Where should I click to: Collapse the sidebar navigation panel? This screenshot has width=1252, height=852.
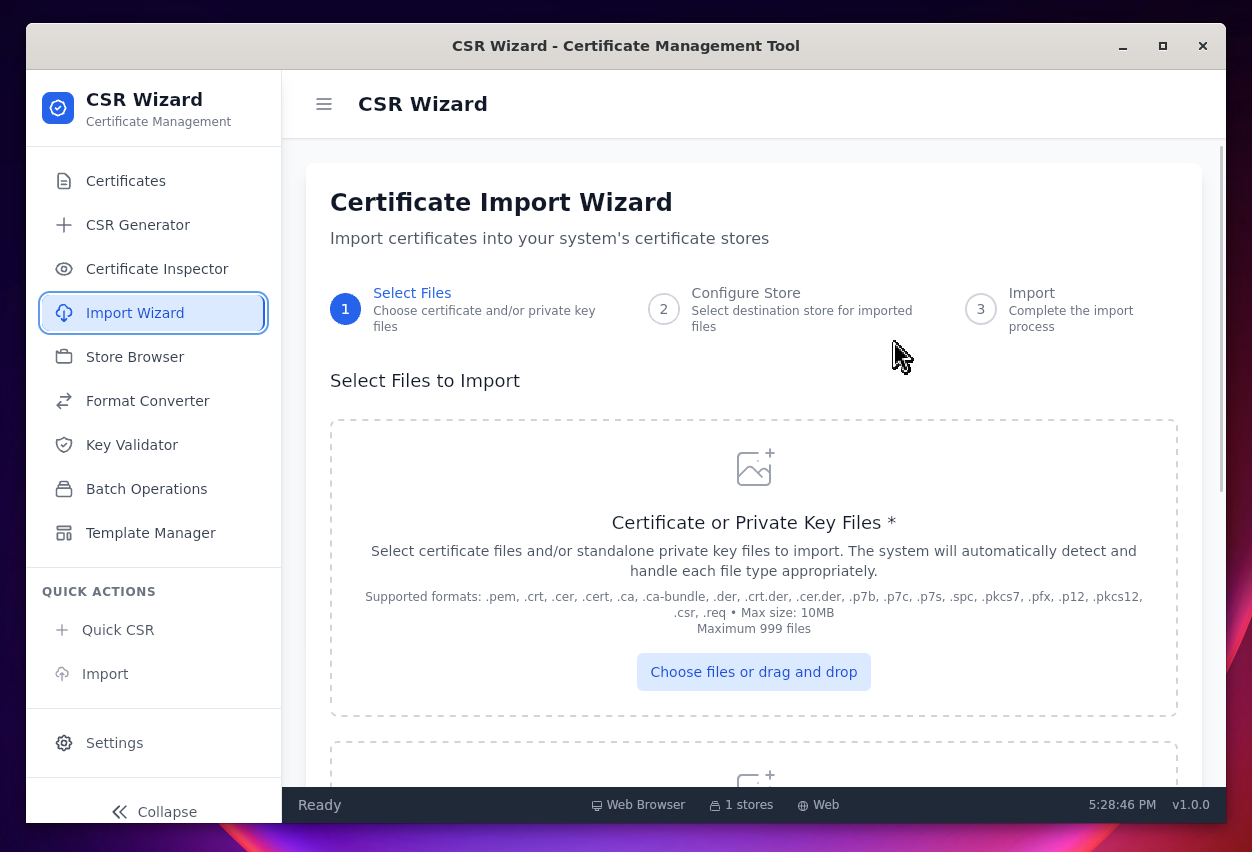click(154, 811)
